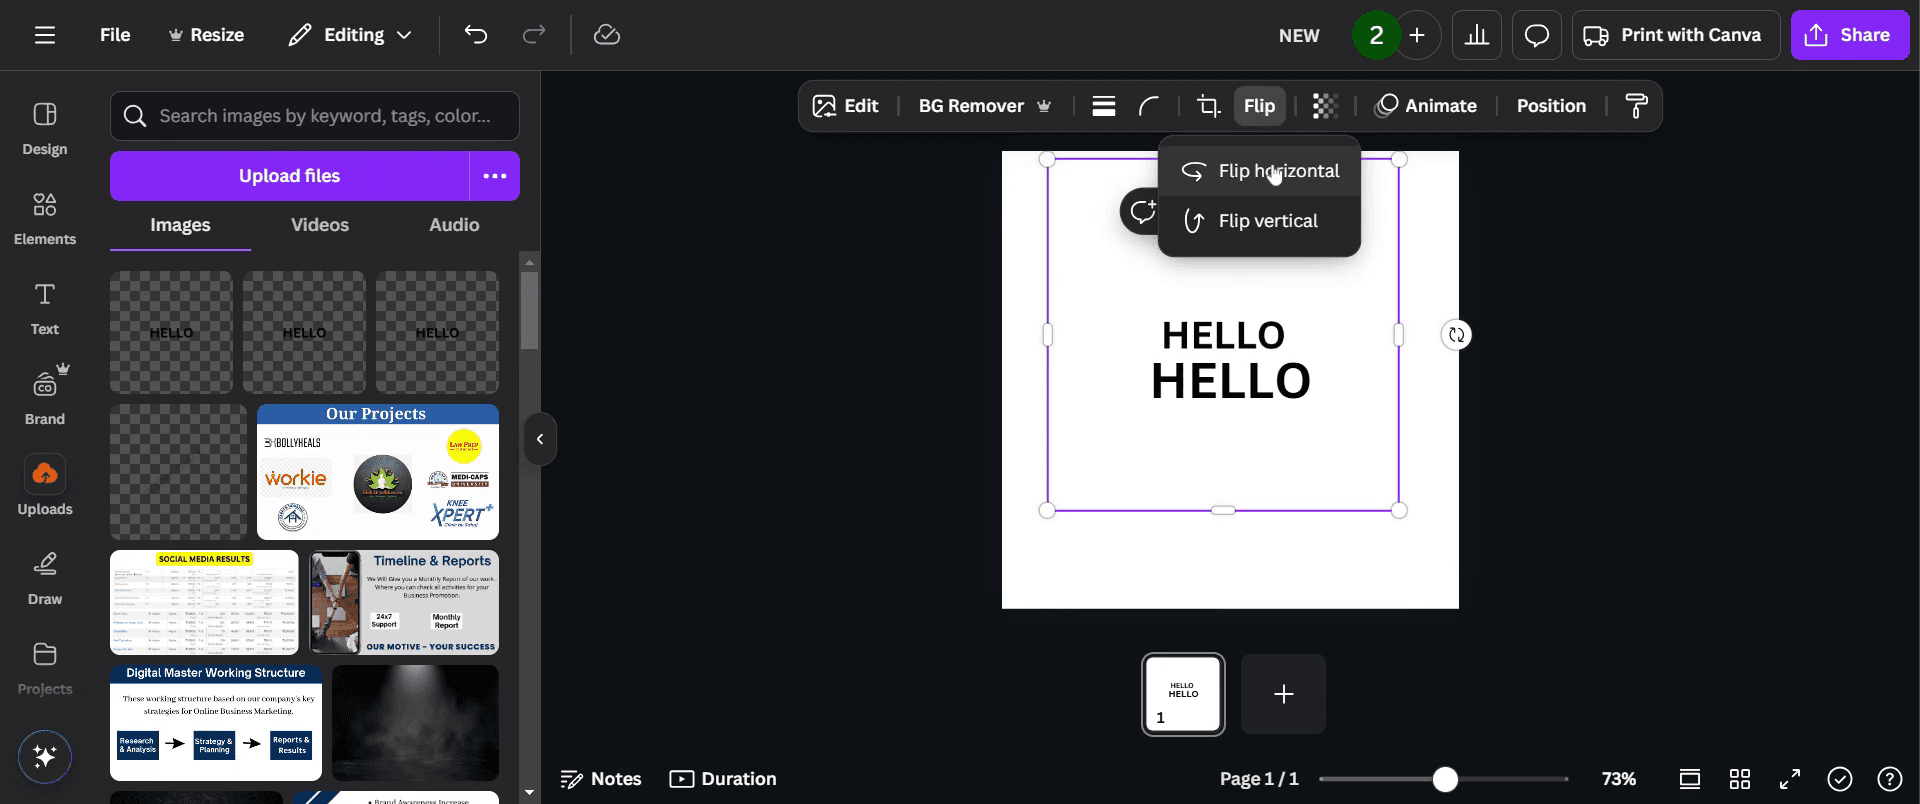Image resolution: width=1920 pixels, height=804 pixels.
Task: Click the Resize button
Action: [206, 35]
